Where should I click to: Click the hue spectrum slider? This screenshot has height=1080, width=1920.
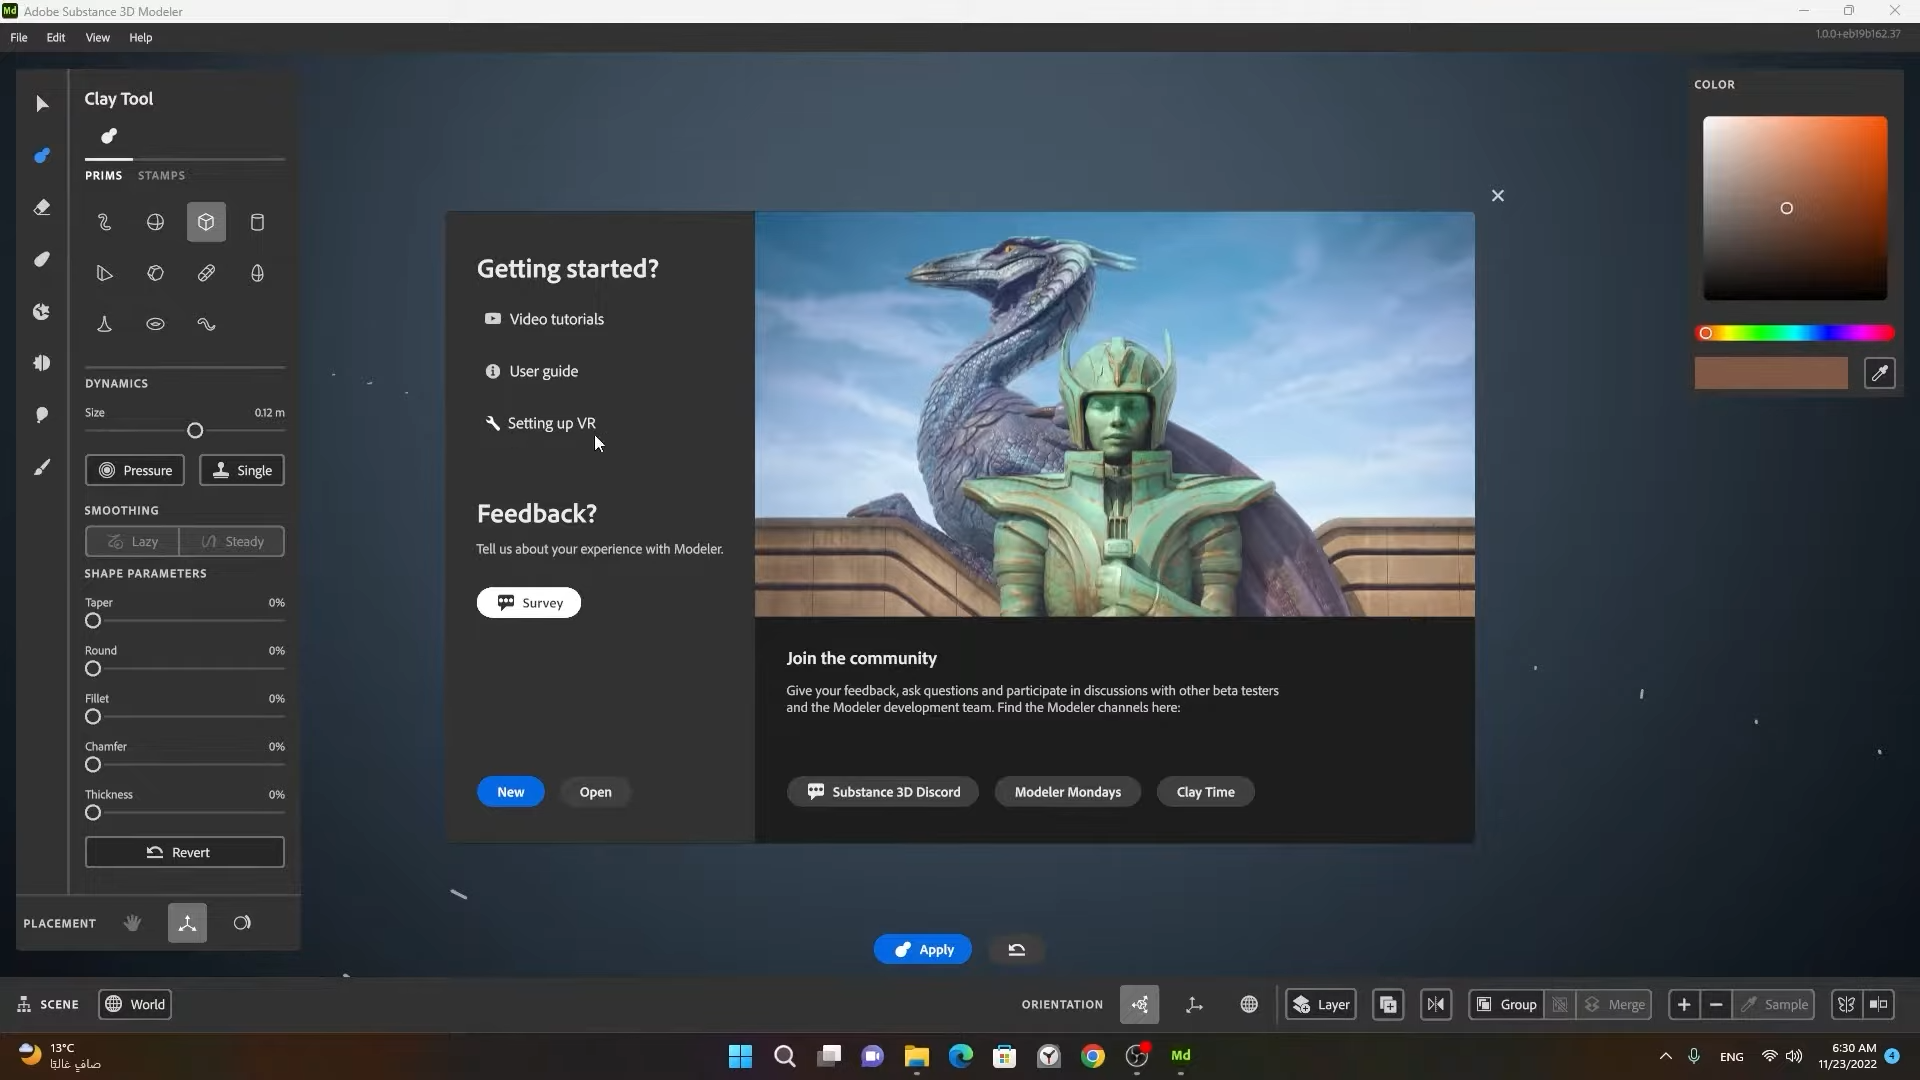[x=1795, y=333]
